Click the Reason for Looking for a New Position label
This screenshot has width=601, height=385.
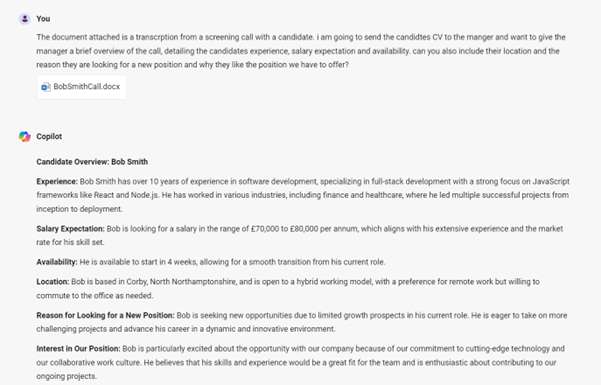(105, 315)
